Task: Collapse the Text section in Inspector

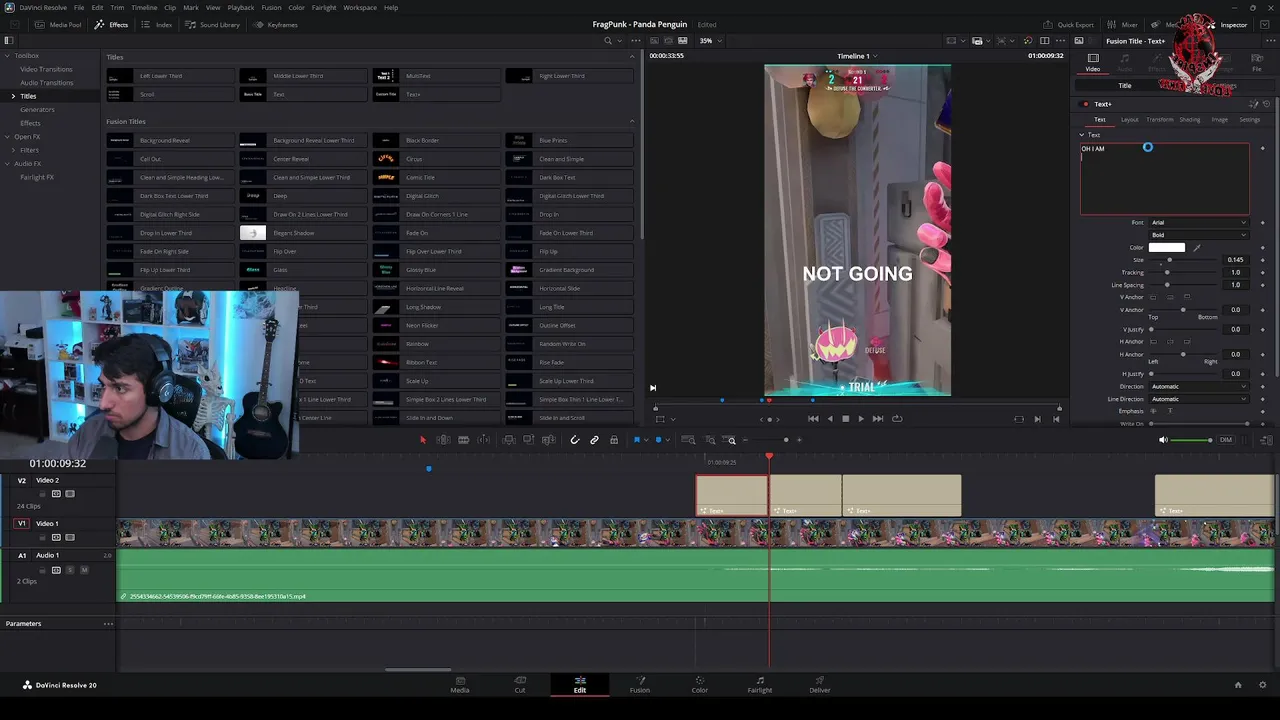Action: pyautogui.click(x=1081, y=134)
